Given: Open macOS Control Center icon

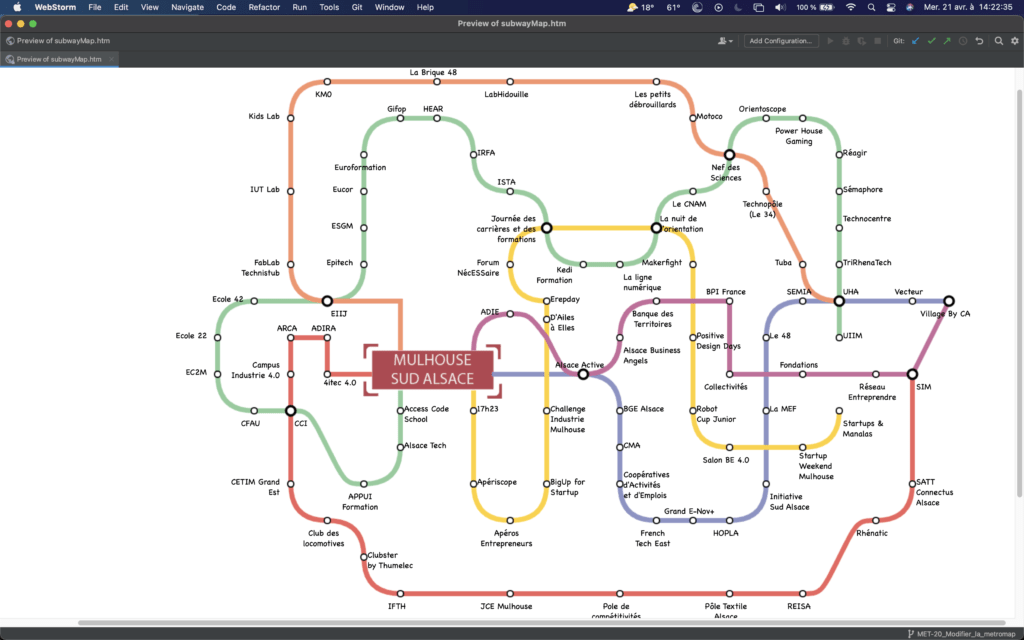Looking at the screenshot, I should [891, 7].
